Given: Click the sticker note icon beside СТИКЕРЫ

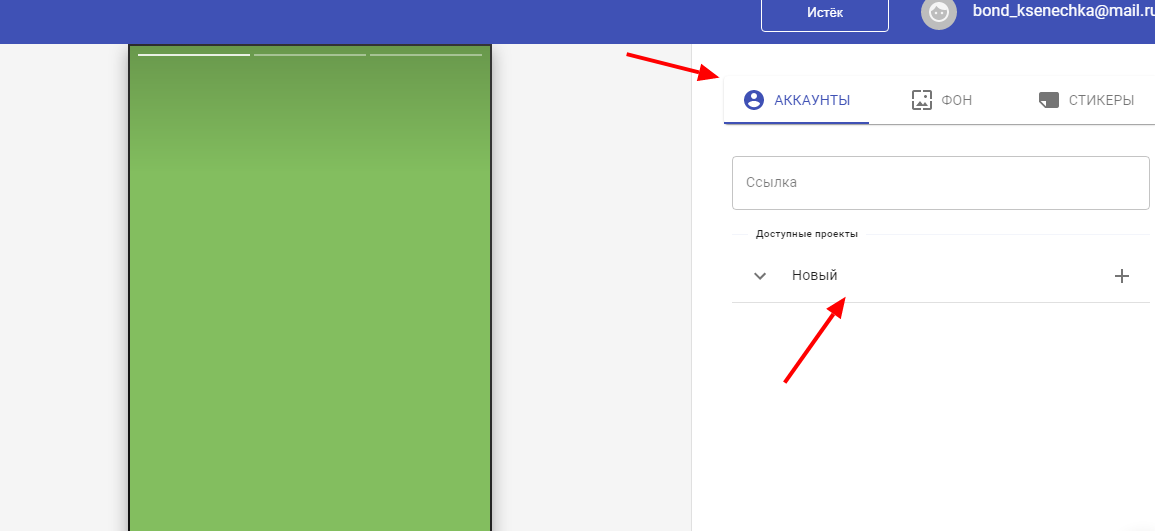Looking at the screenshot, I should 1049,100.
